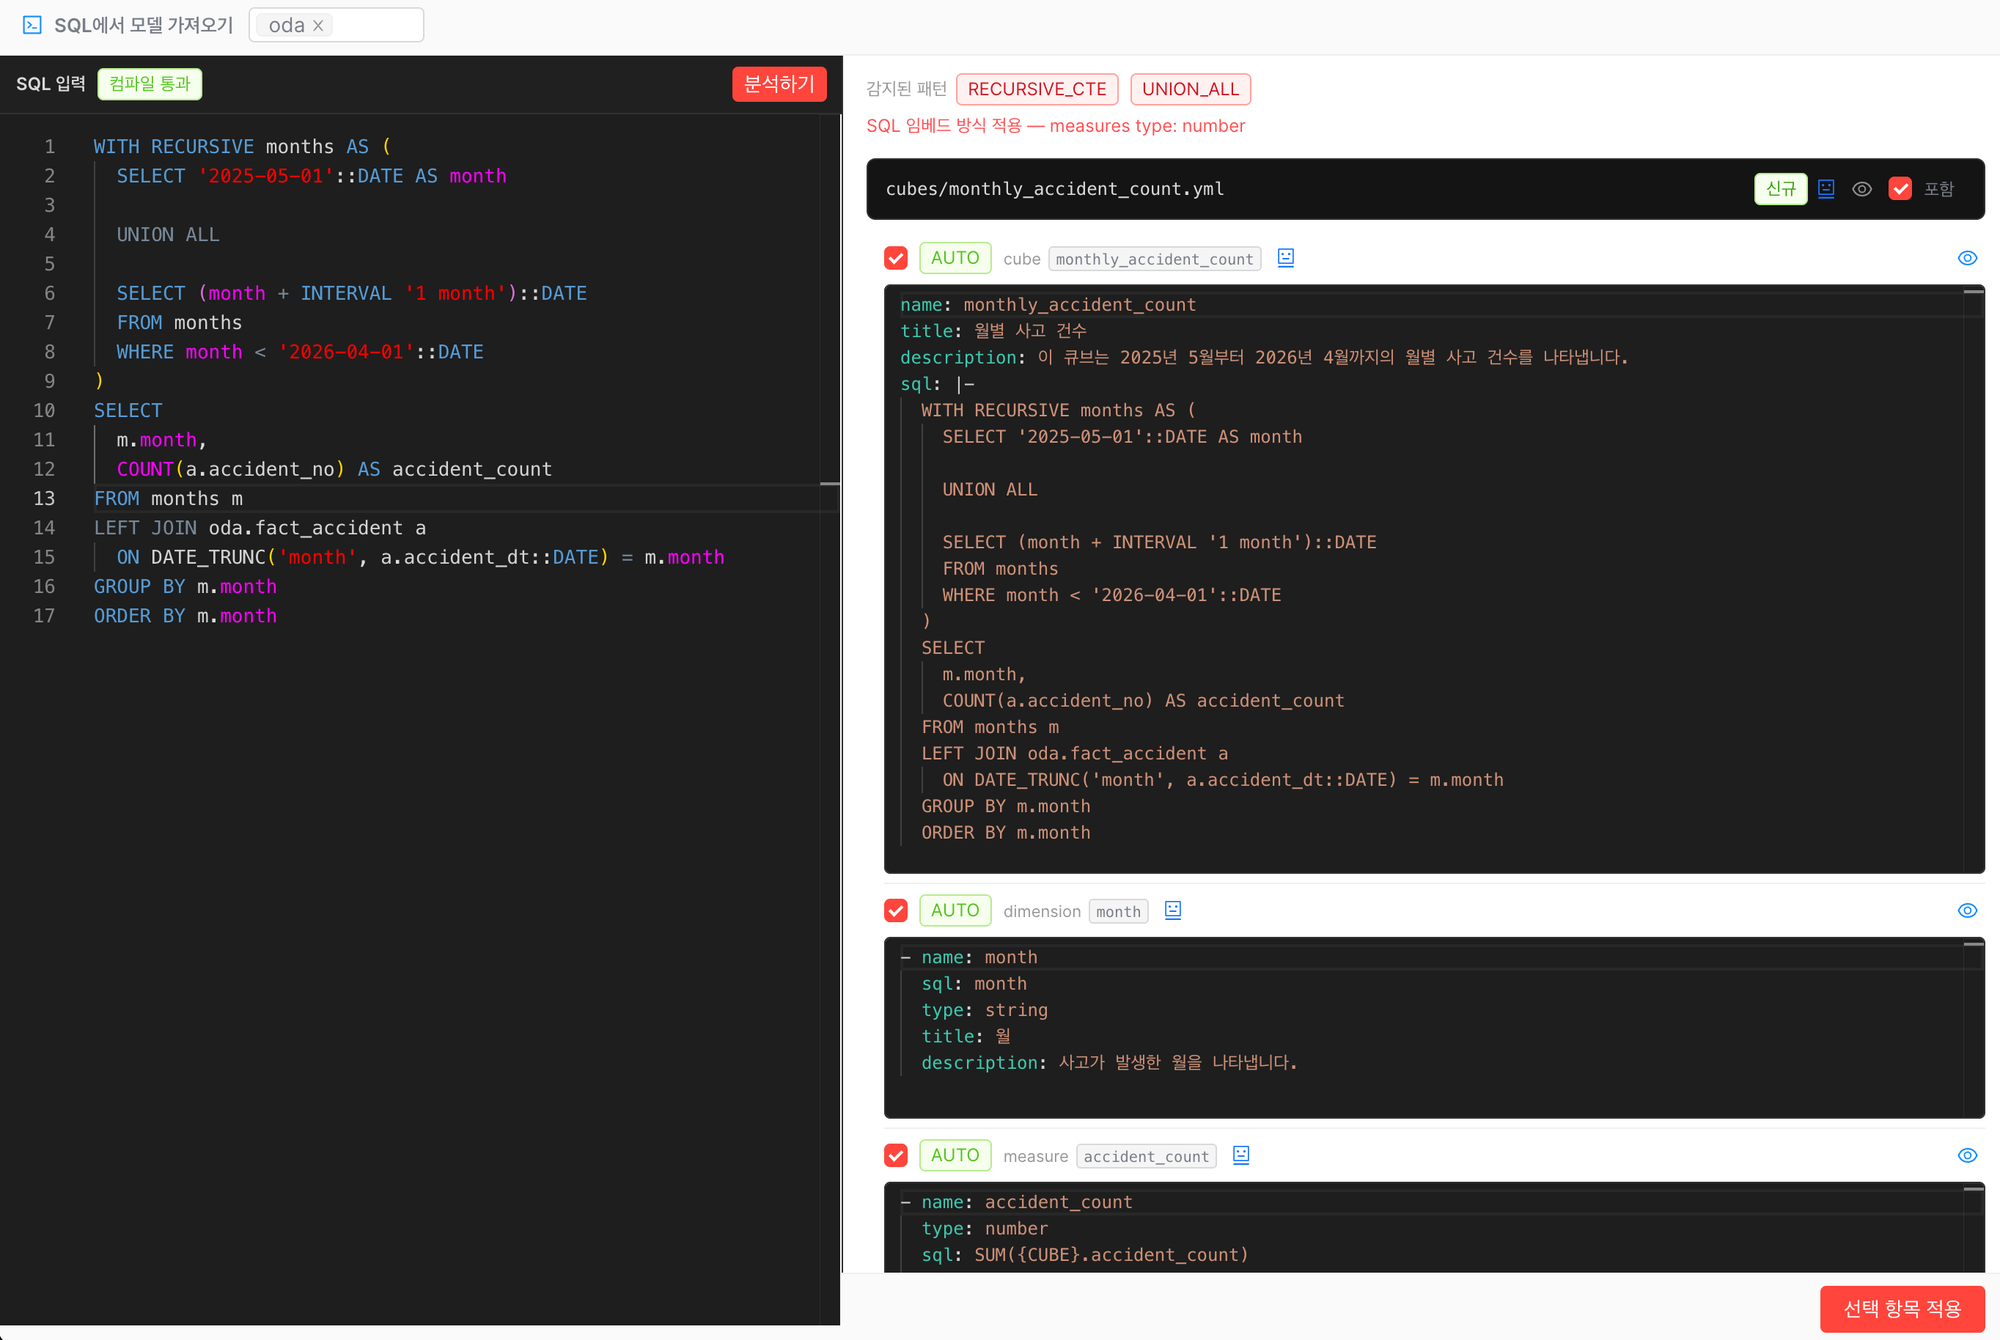This screenshot has width=2000, height=1340.
Task: Toggle the blue eye icon for the cube section
Action: pos(1967,258)
